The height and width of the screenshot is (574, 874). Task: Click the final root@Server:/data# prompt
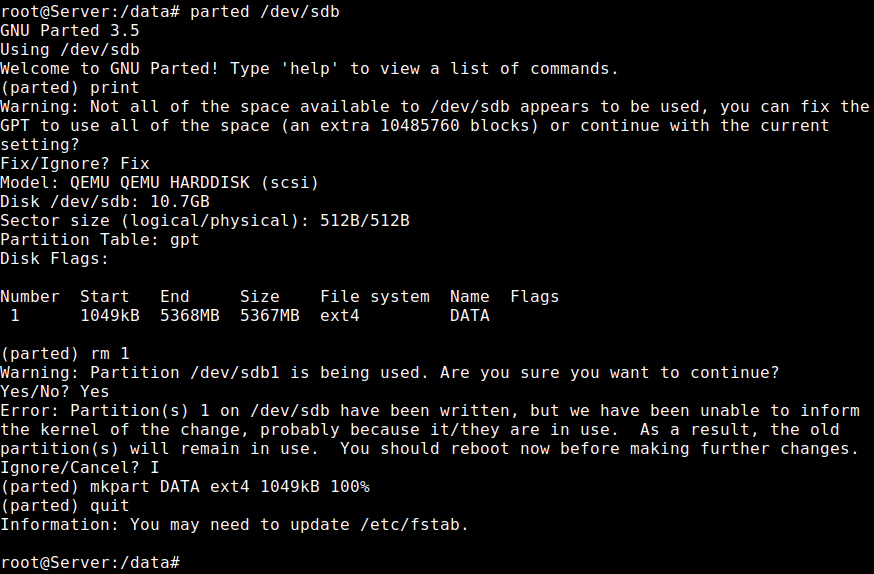click(x=90, y=562)
